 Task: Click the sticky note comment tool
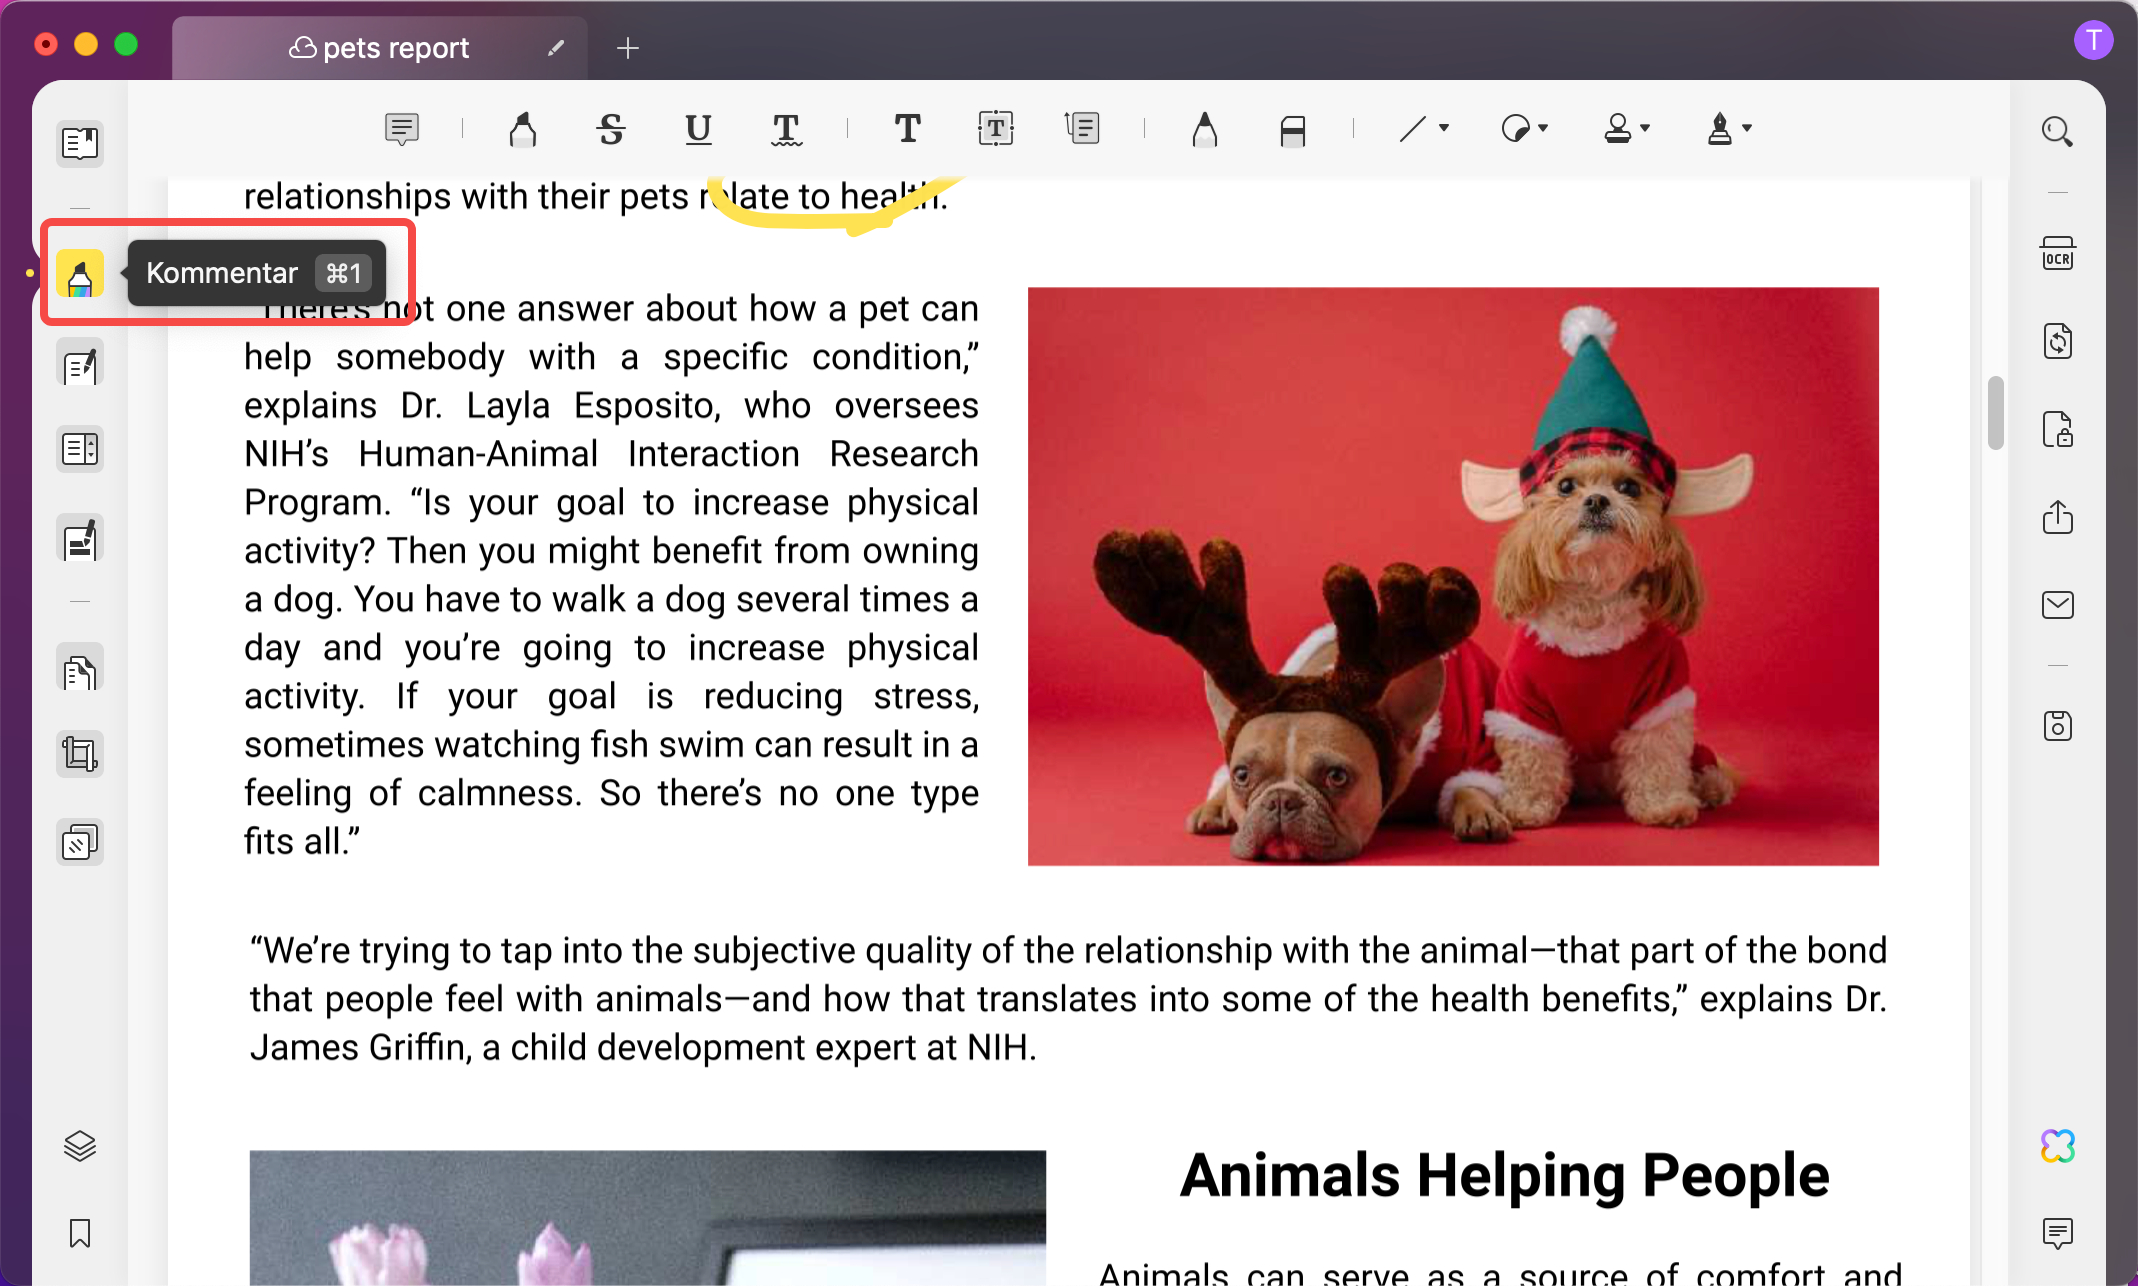pos(401,129)
